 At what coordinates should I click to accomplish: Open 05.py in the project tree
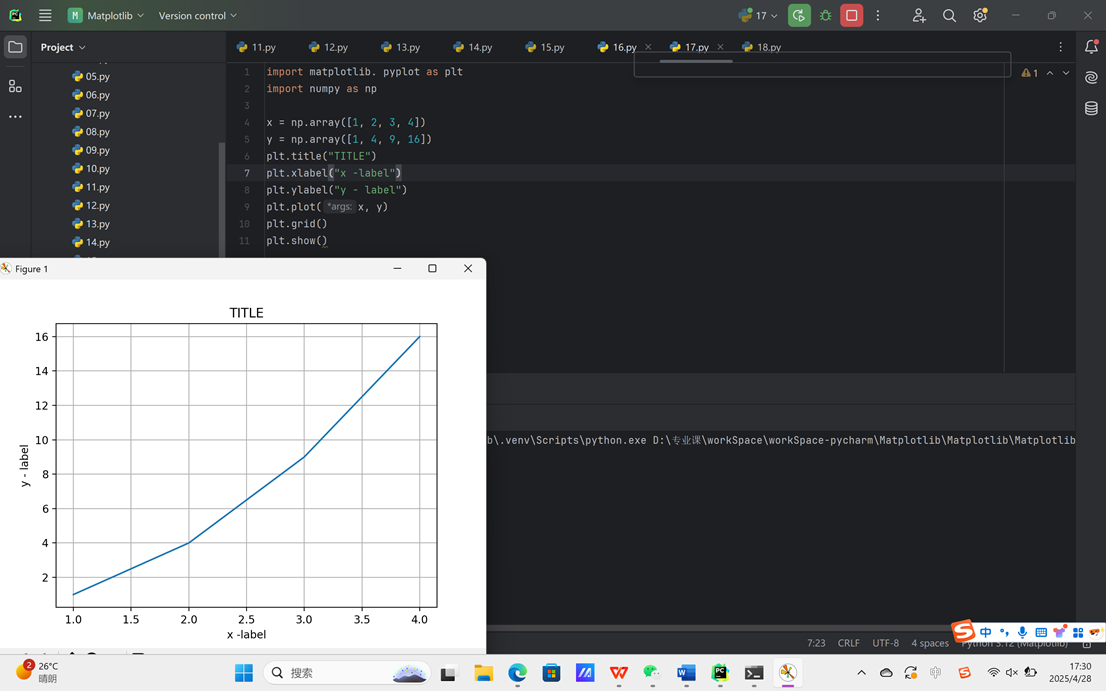pos(91,76)
